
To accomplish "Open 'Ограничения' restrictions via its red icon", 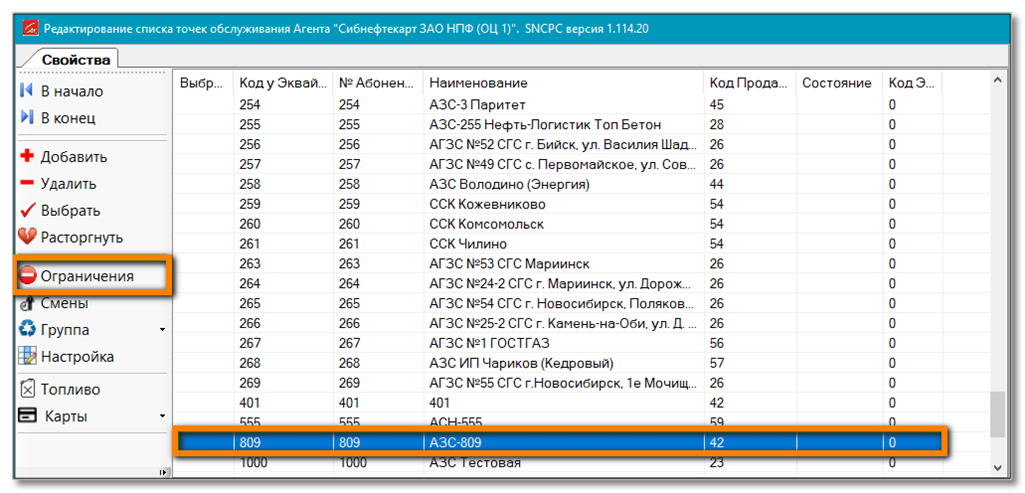I will click(x=28, y=276).
